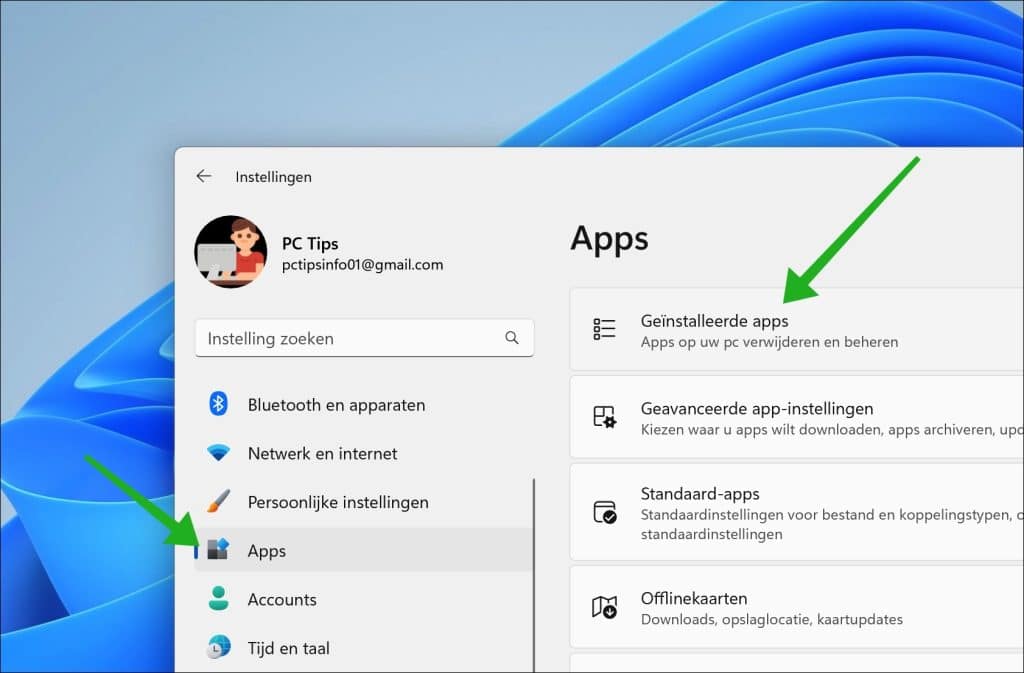The width and height of the screenshot is (1024, 673).
Task: Click the Offlinekaarten map icon
Action: click(604, 607)
